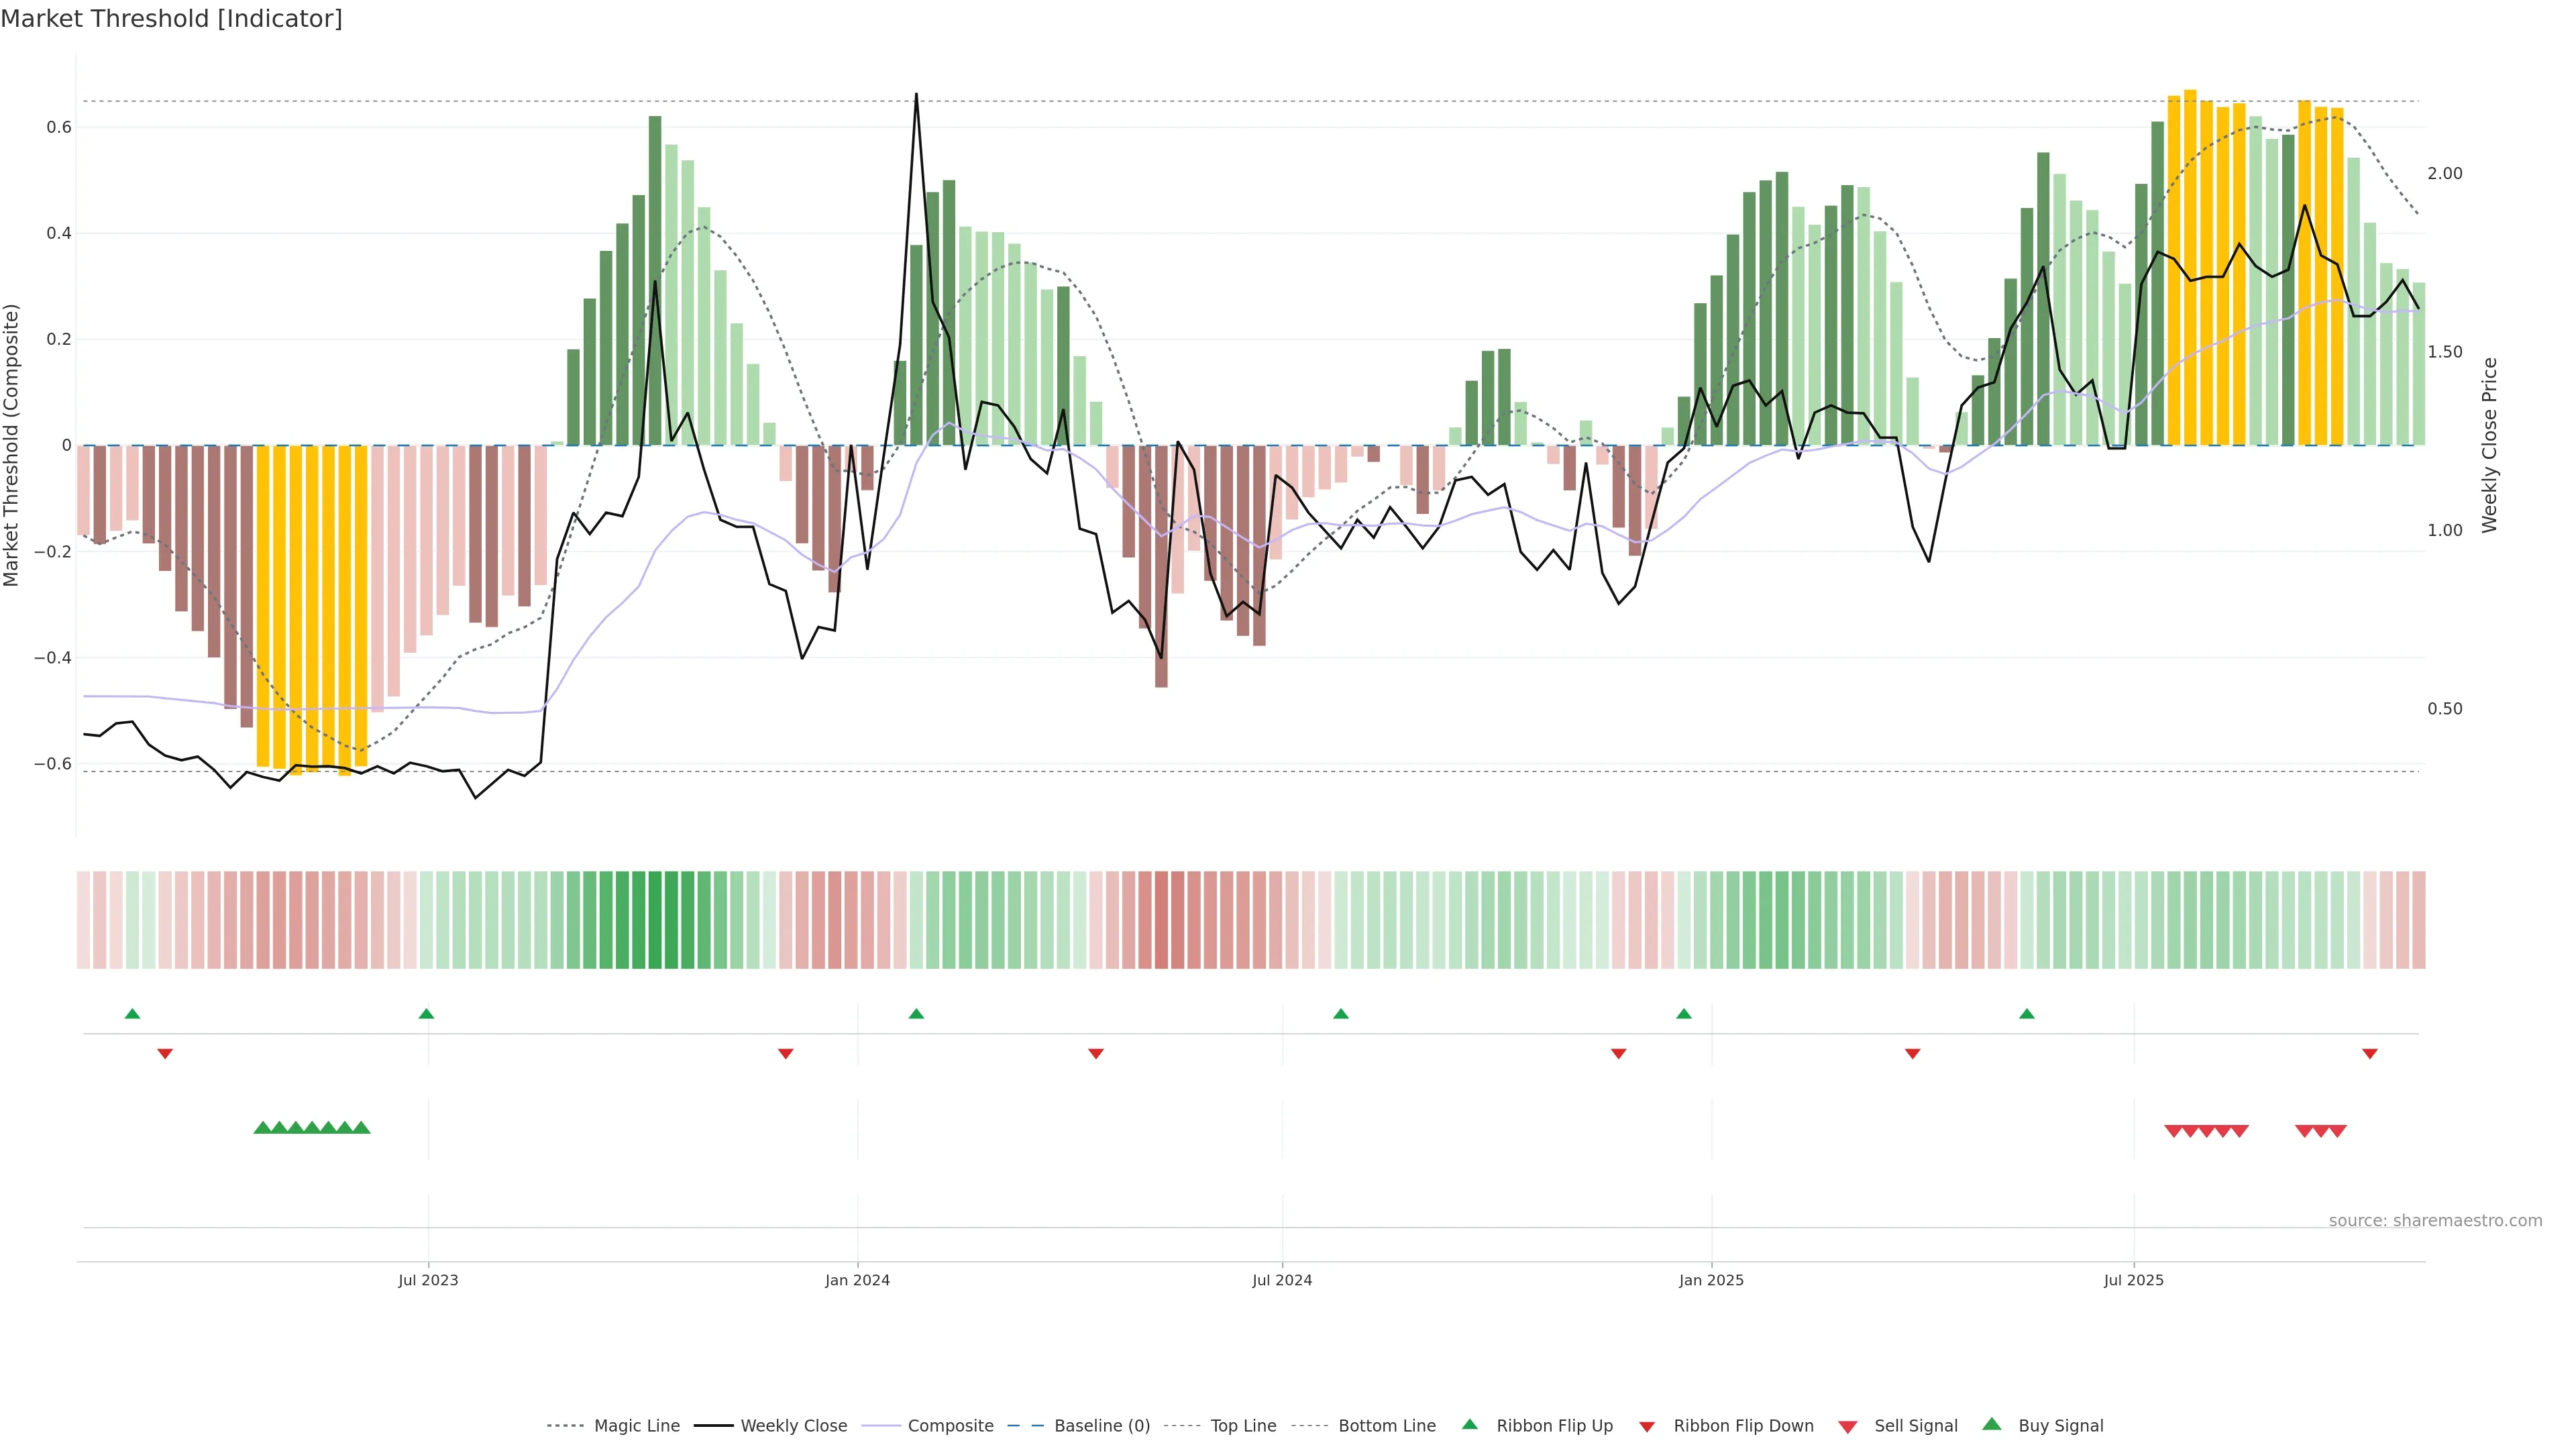This screenshot has width=2576, height=1449.
Task: Click the Ribbon Flip Up legend triangle icon
Action: click(x=1469, y=1424)
